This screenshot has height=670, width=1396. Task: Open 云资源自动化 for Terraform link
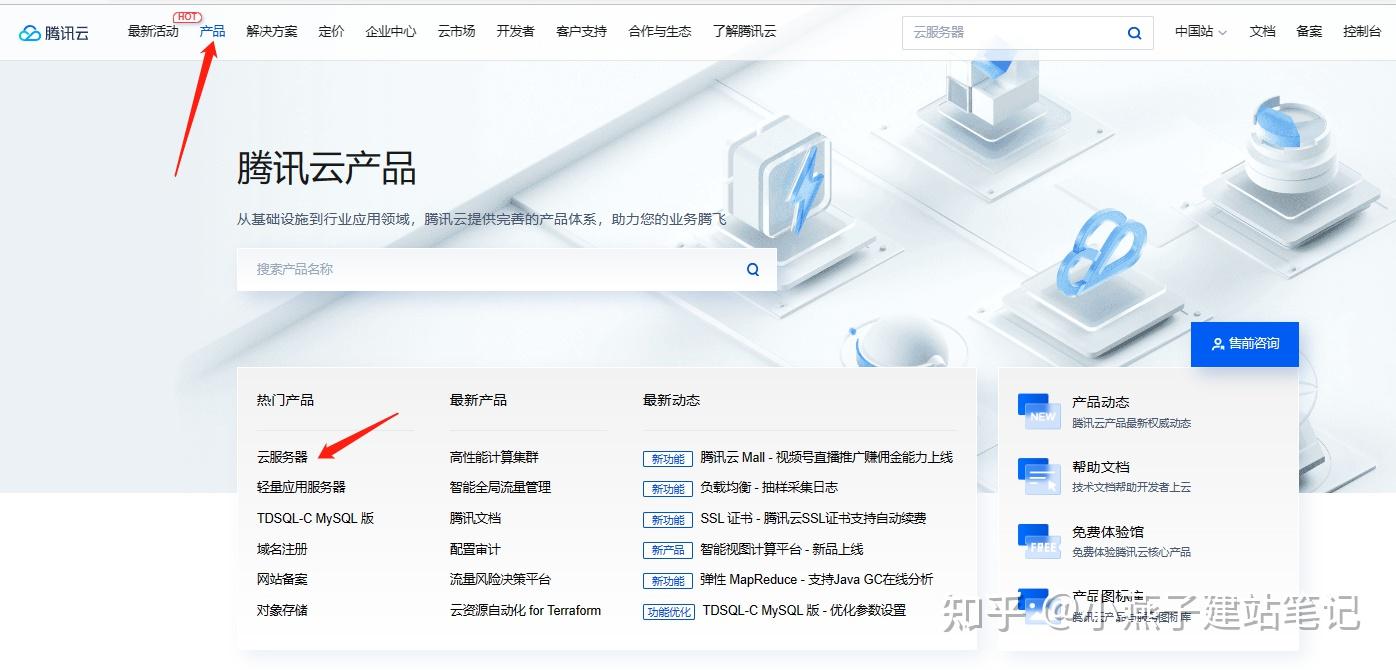tap(525, 610)
